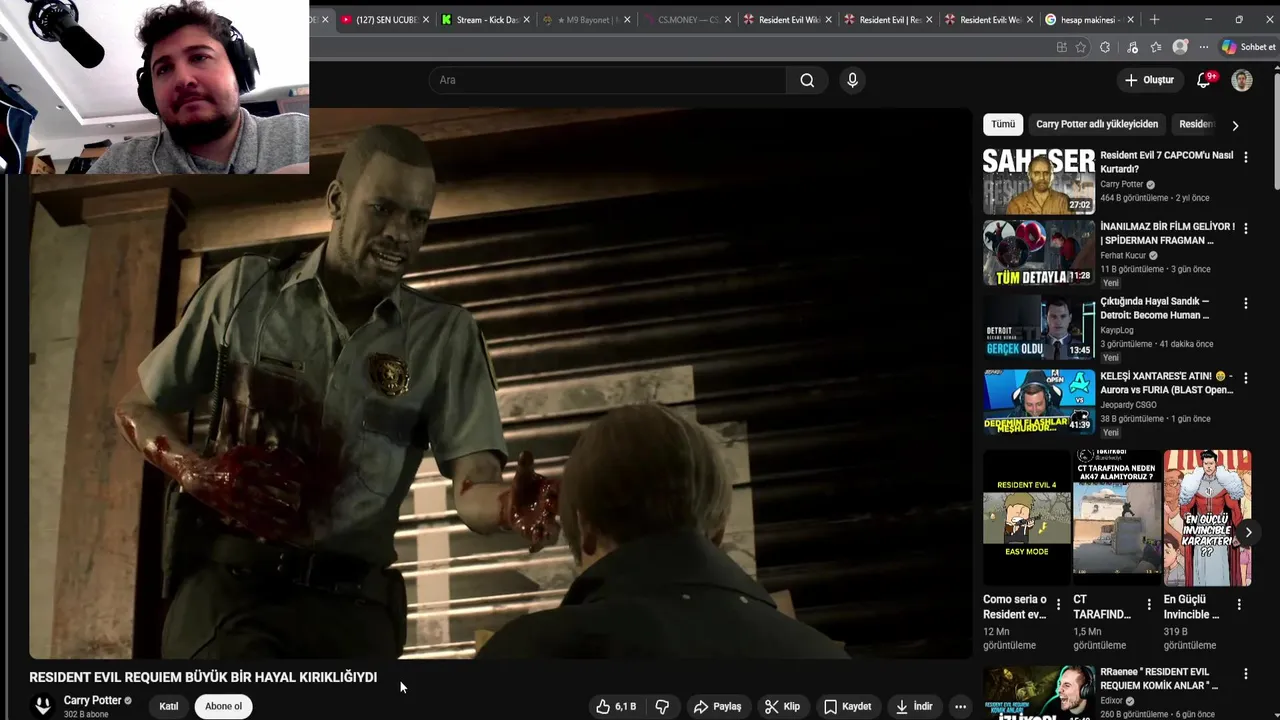
Task: Click the Sohbet et Copilot button
Action: 1248,47
